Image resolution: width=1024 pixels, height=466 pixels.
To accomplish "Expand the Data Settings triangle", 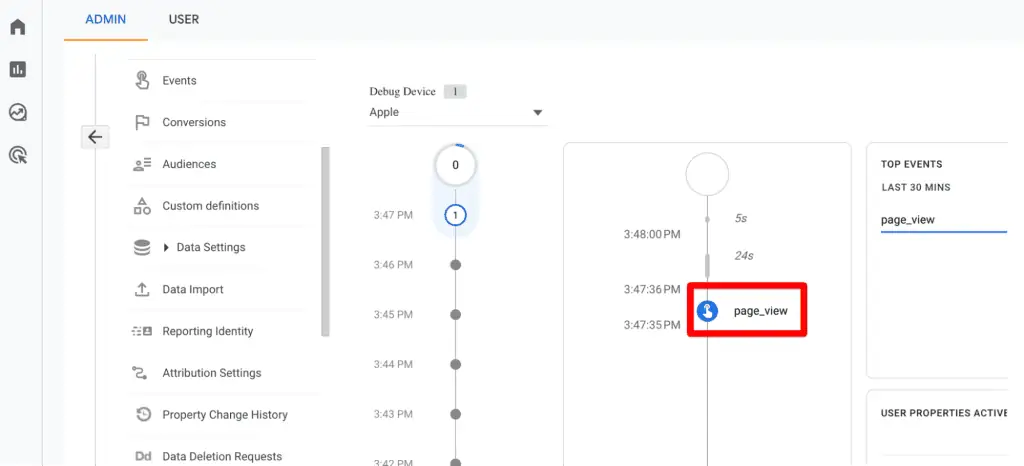I will (166, 247).
